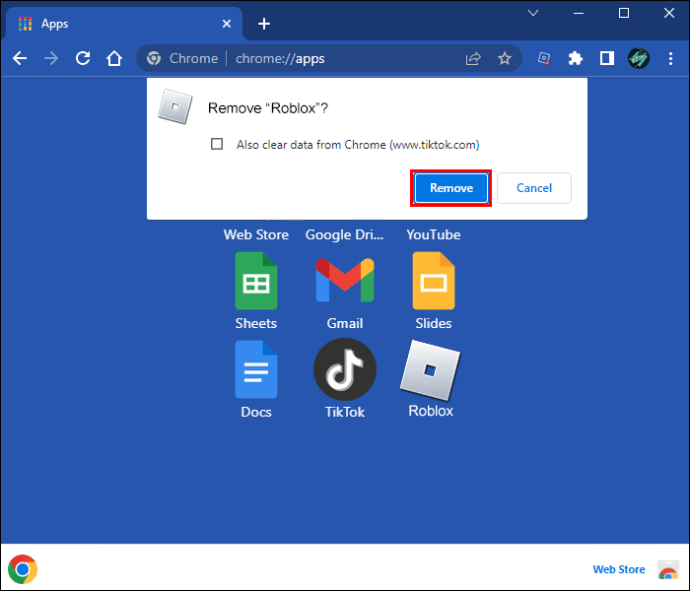Screen dimensions: 690x591
Task: Open the Web Store link at bottom
Action: [619, 569]
